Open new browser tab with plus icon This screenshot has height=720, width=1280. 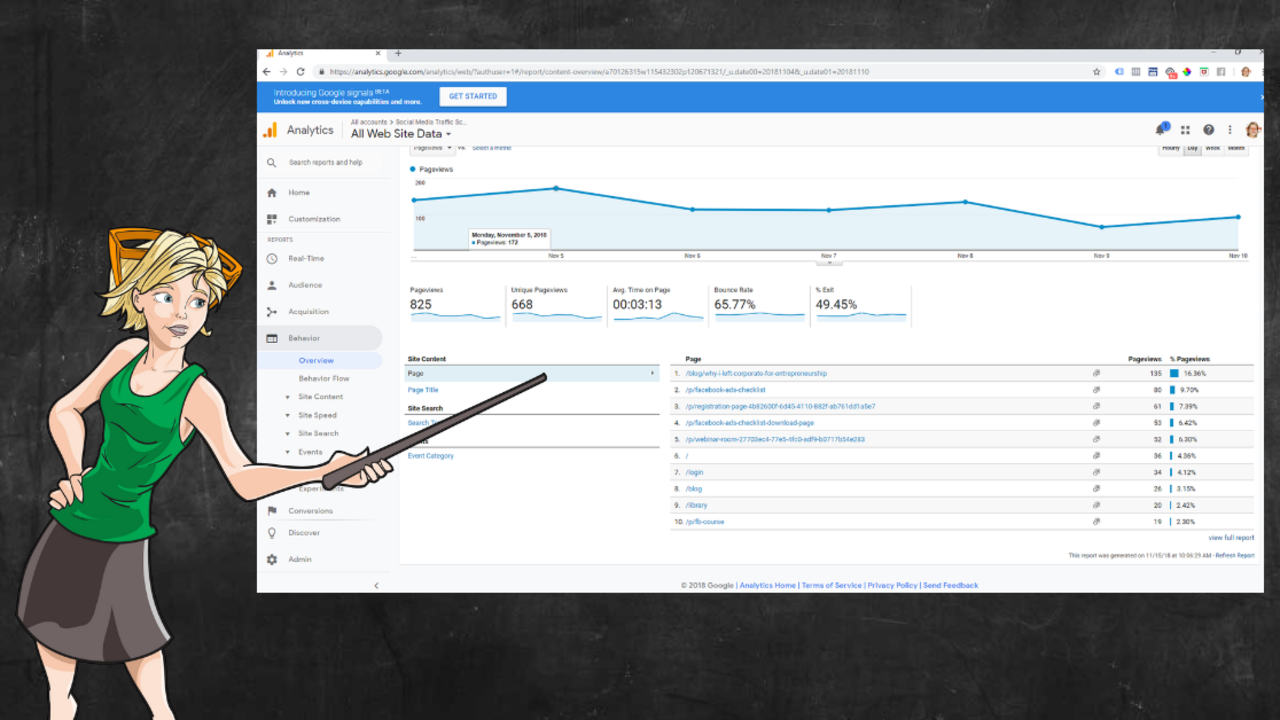(x=398, y=53)
